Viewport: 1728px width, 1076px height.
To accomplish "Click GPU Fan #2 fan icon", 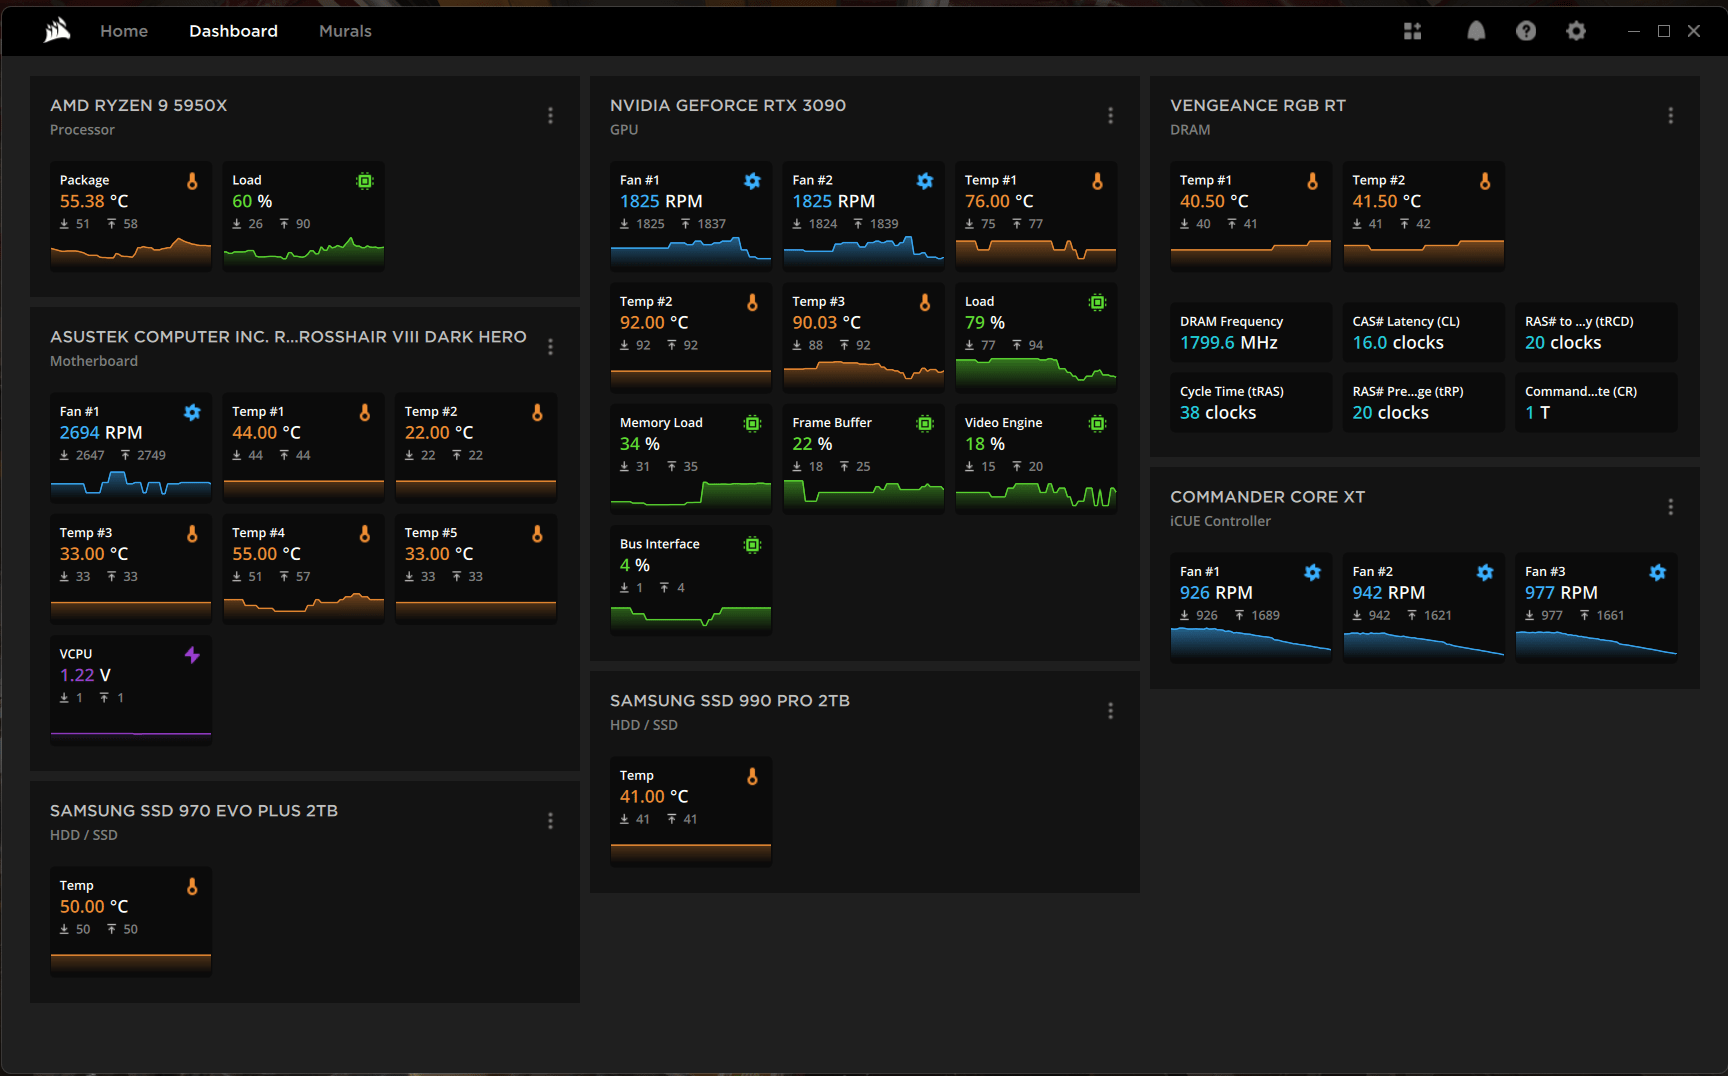I will point(925,181).
